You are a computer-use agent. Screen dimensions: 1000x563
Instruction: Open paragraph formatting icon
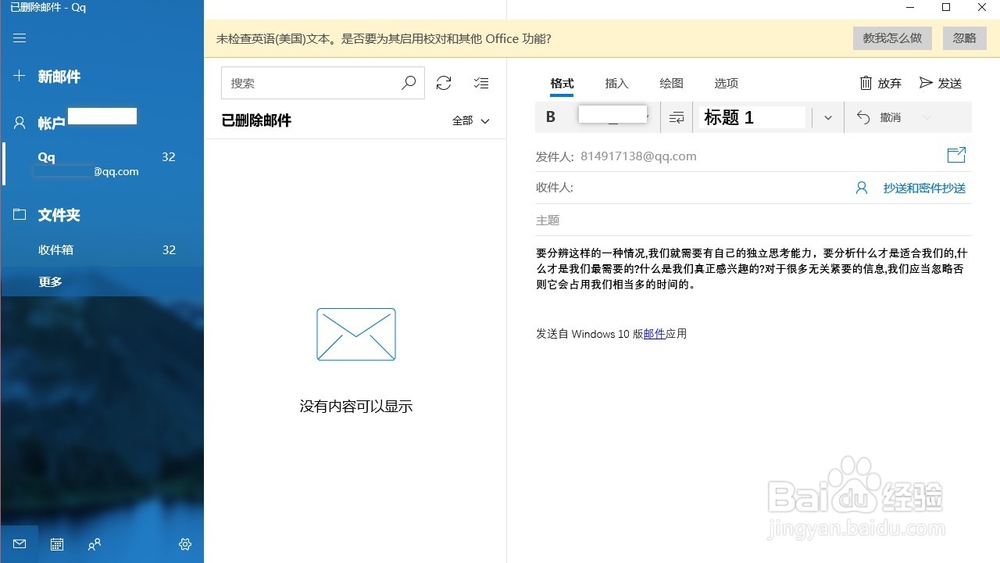click(x=677, y=117)
